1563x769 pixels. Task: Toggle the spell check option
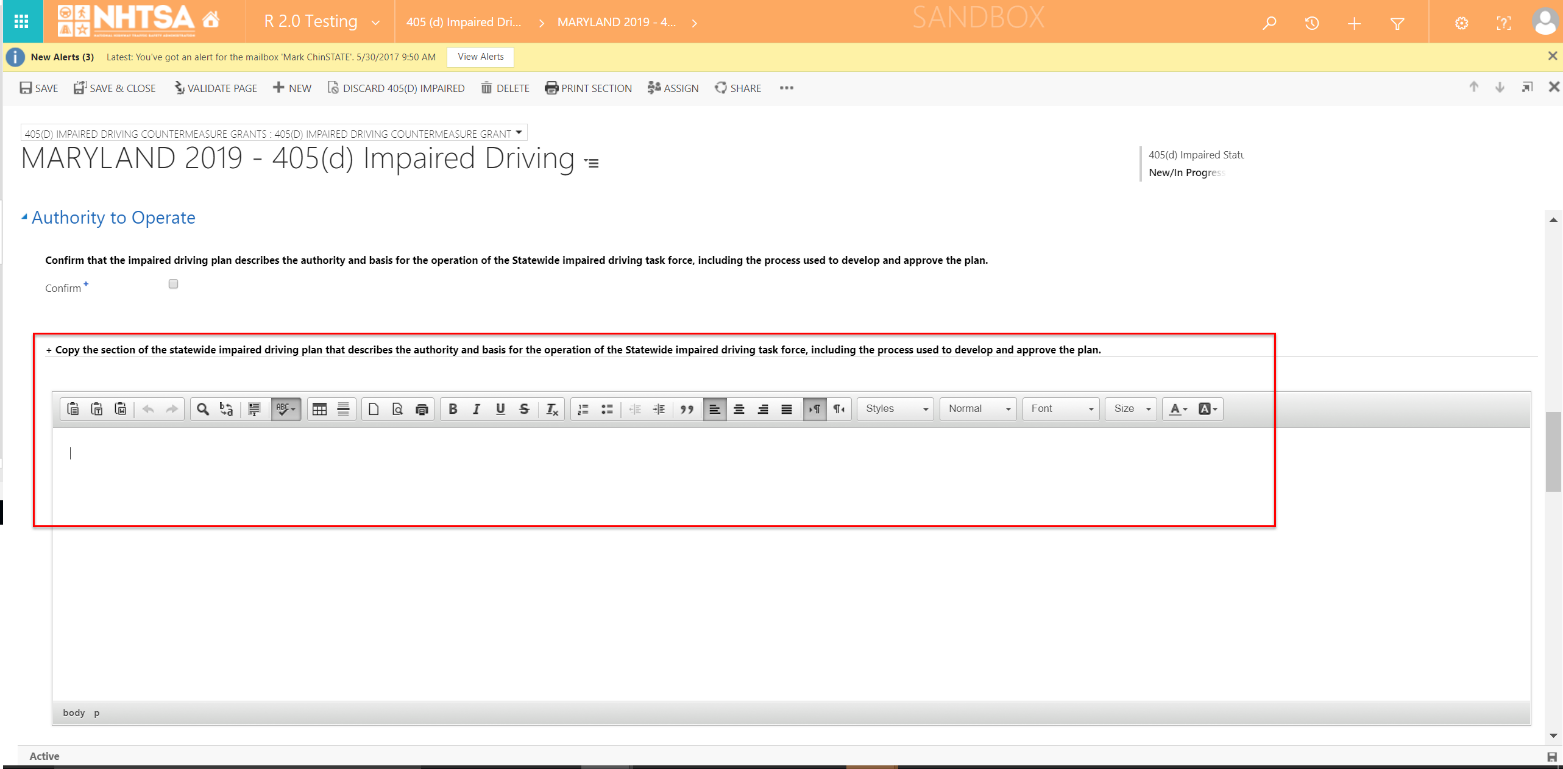(285, 409)
